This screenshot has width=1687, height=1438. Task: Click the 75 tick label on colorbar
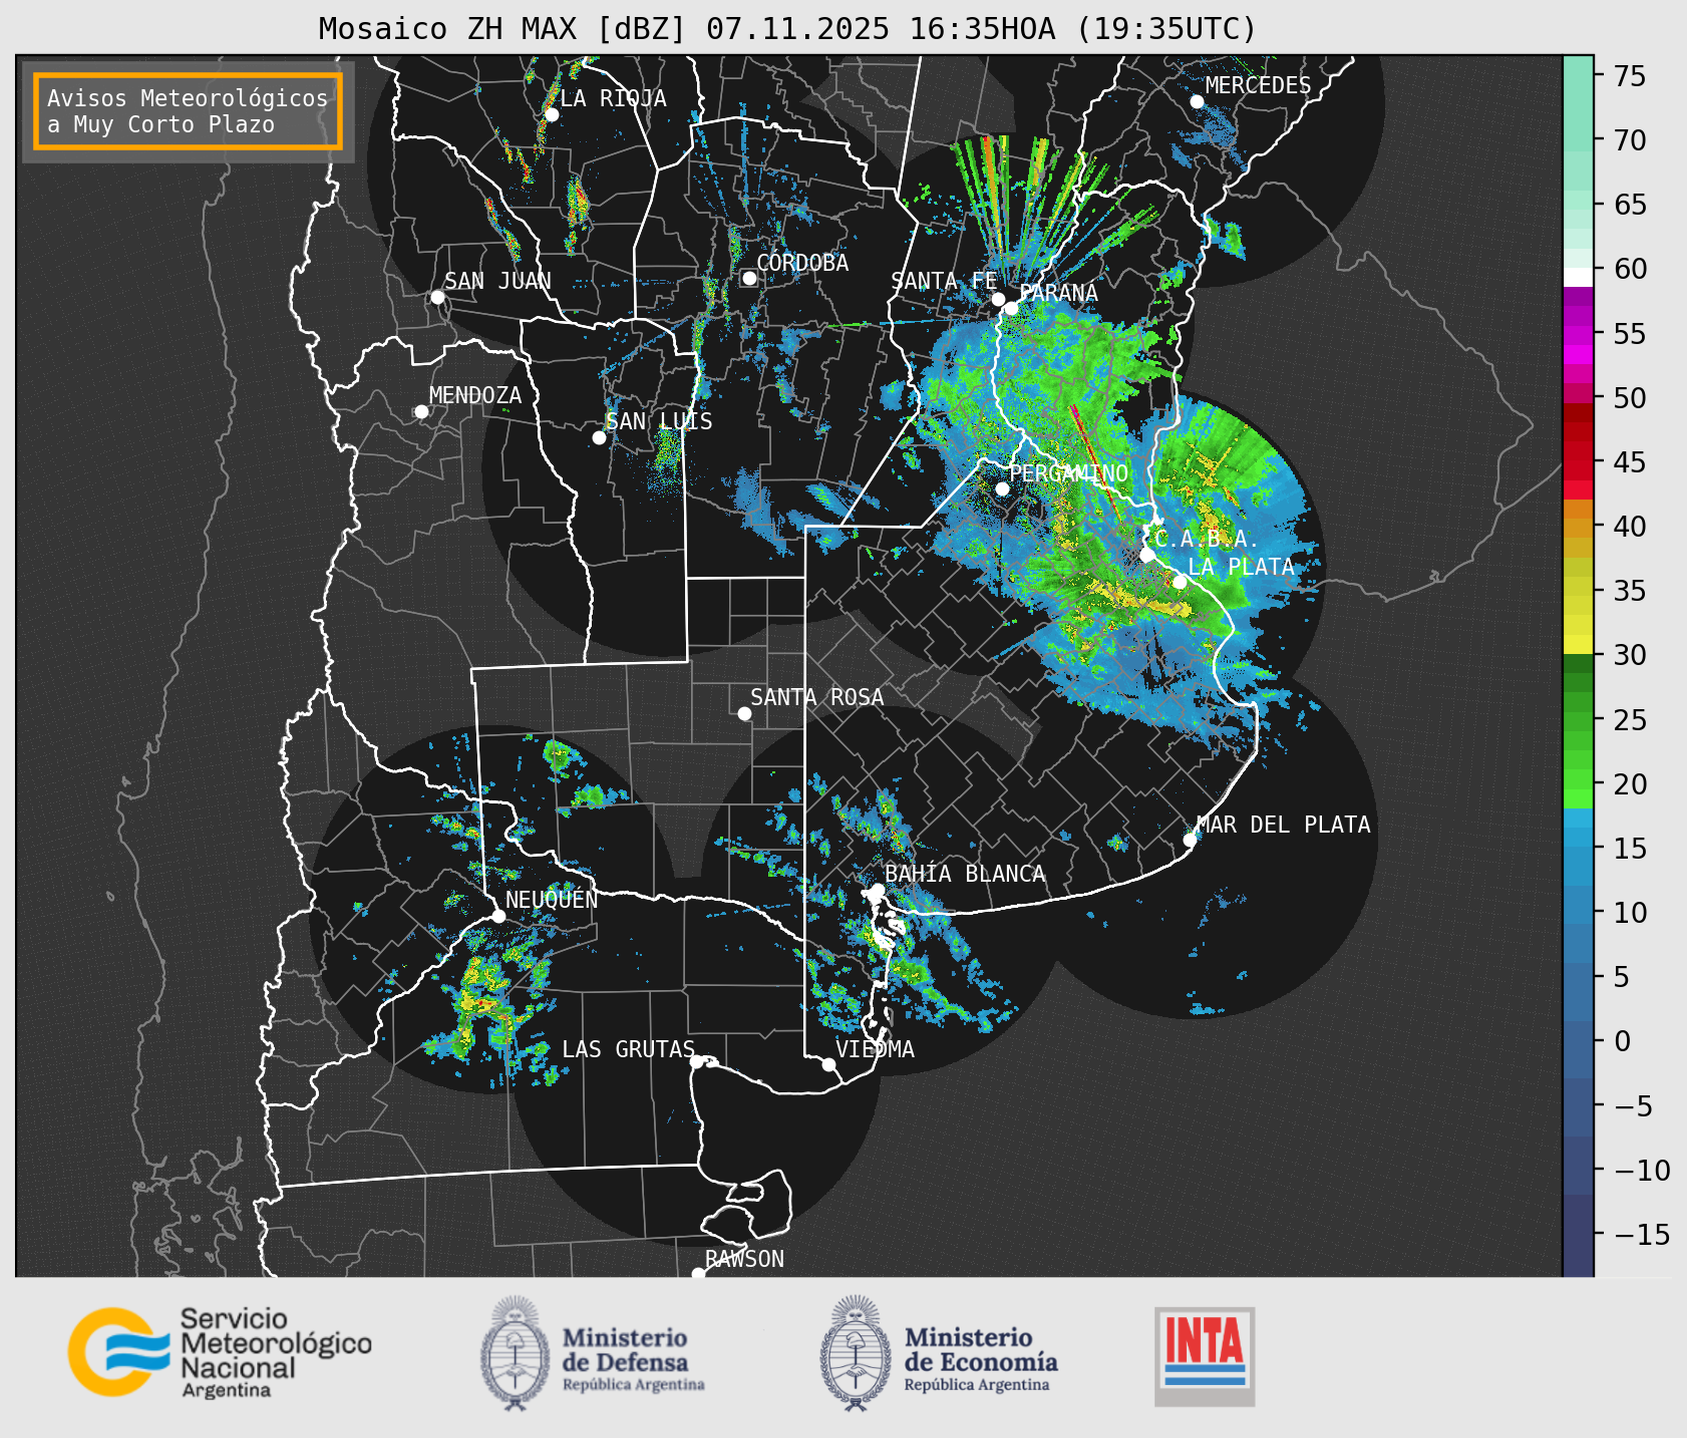point(1630,76)
